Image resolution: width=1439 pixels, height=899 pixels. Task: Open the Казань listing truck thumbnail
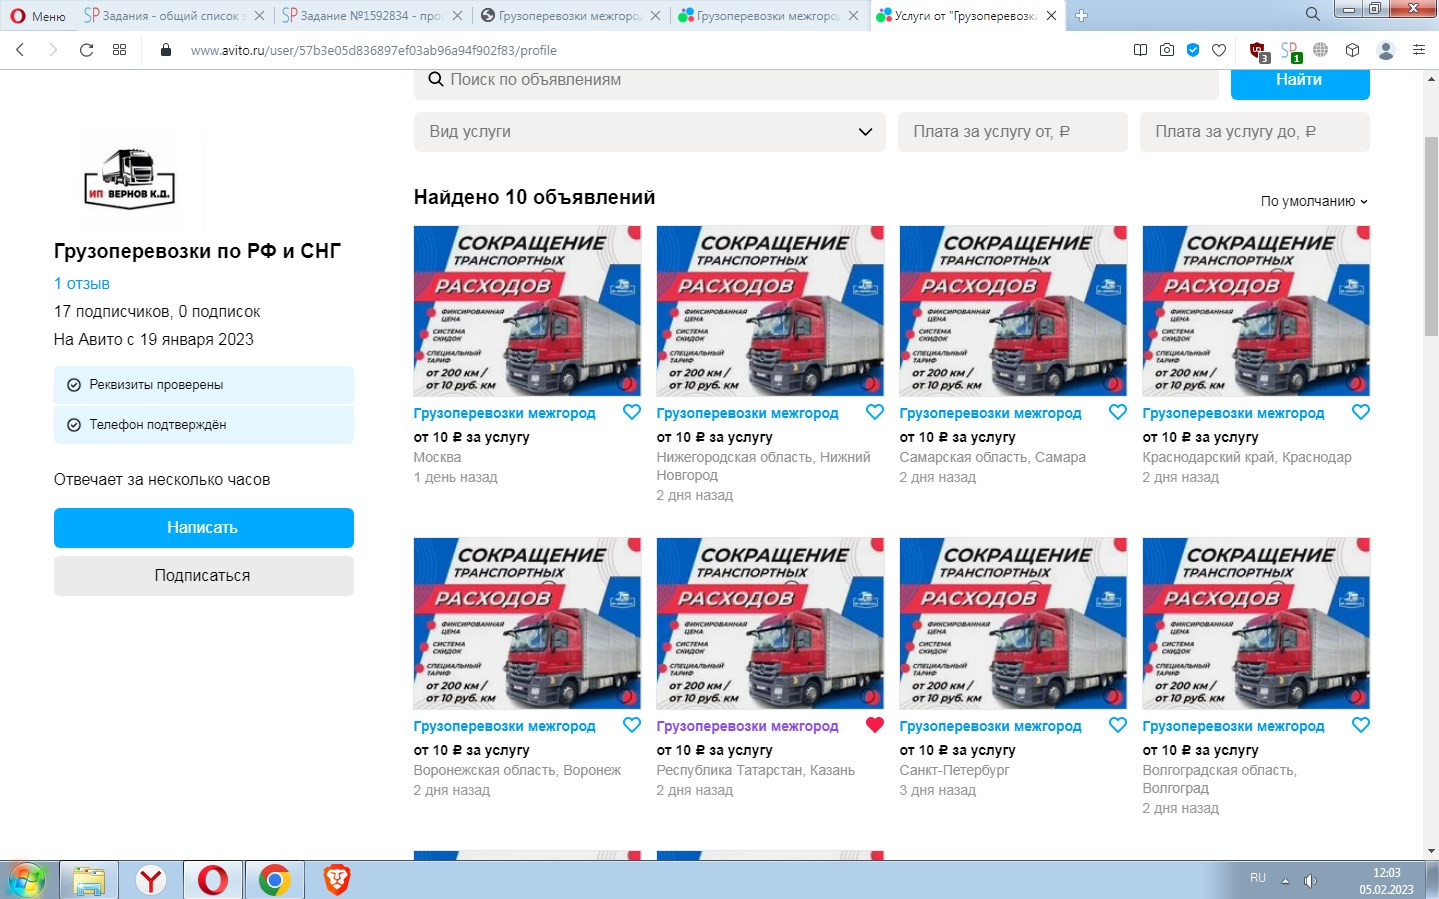[x=770, y=623]
